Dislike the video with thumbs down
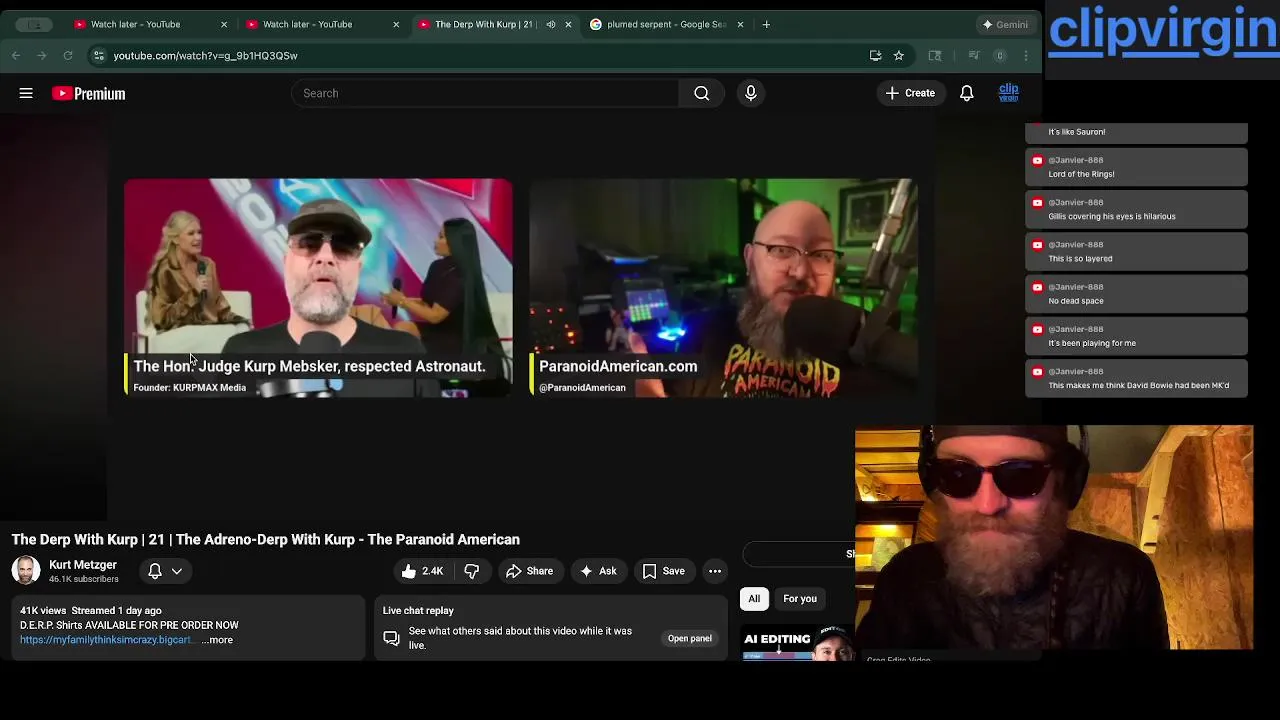The image size is (1280, 720). [x=472, y=571]
